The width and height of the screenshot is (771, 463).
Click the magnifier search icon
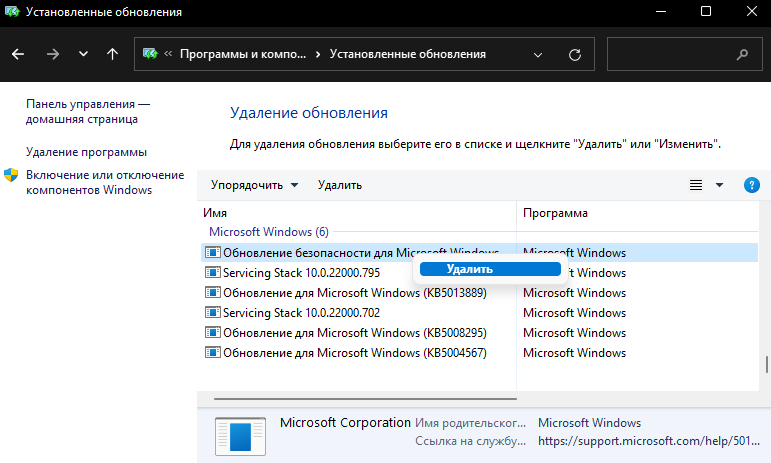tap(742, 55)
